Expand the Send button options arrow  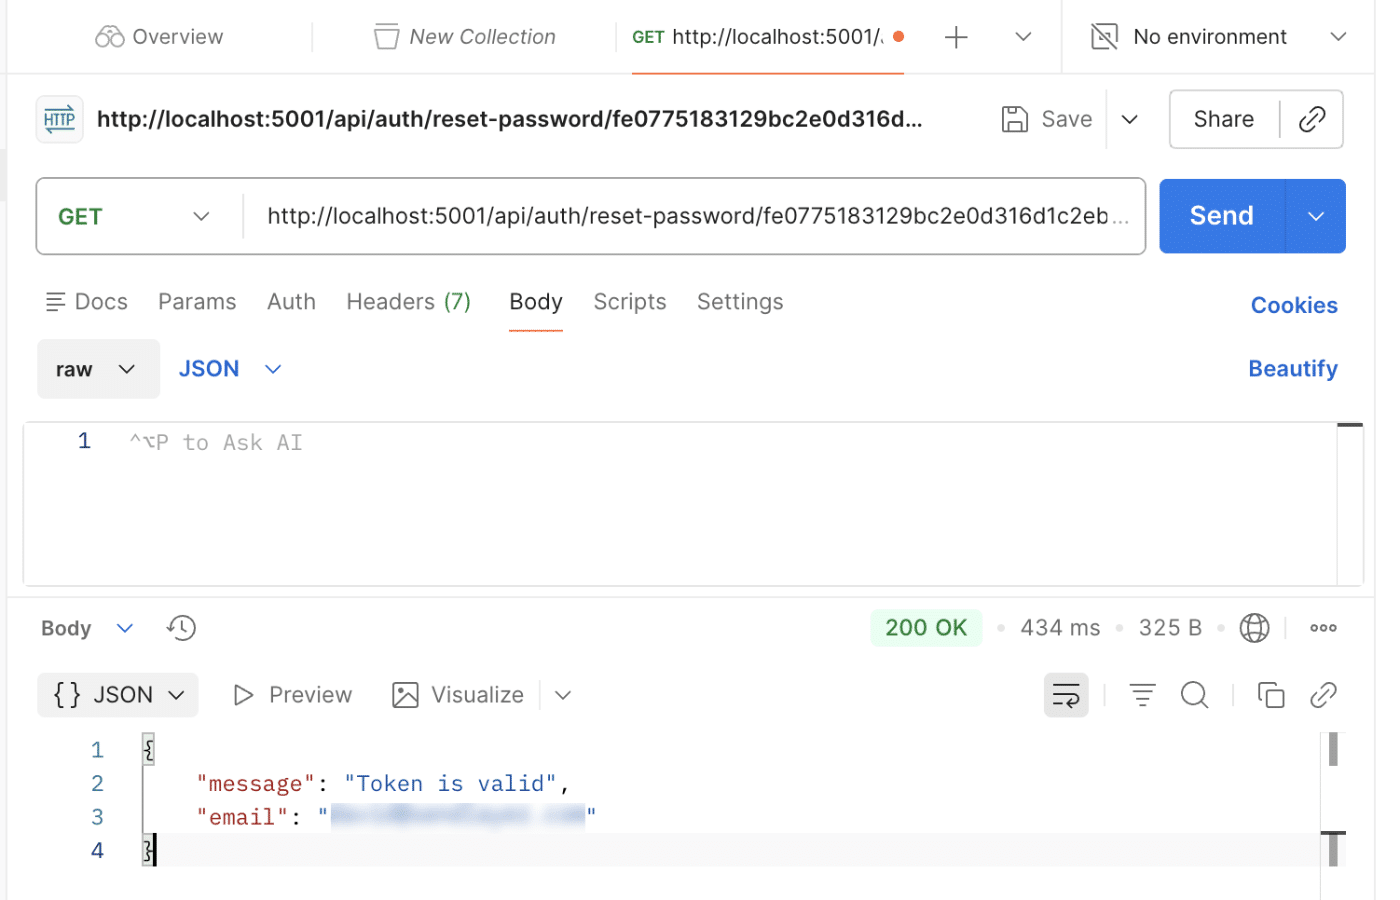pyautogui.click(x=1315, y=215)
